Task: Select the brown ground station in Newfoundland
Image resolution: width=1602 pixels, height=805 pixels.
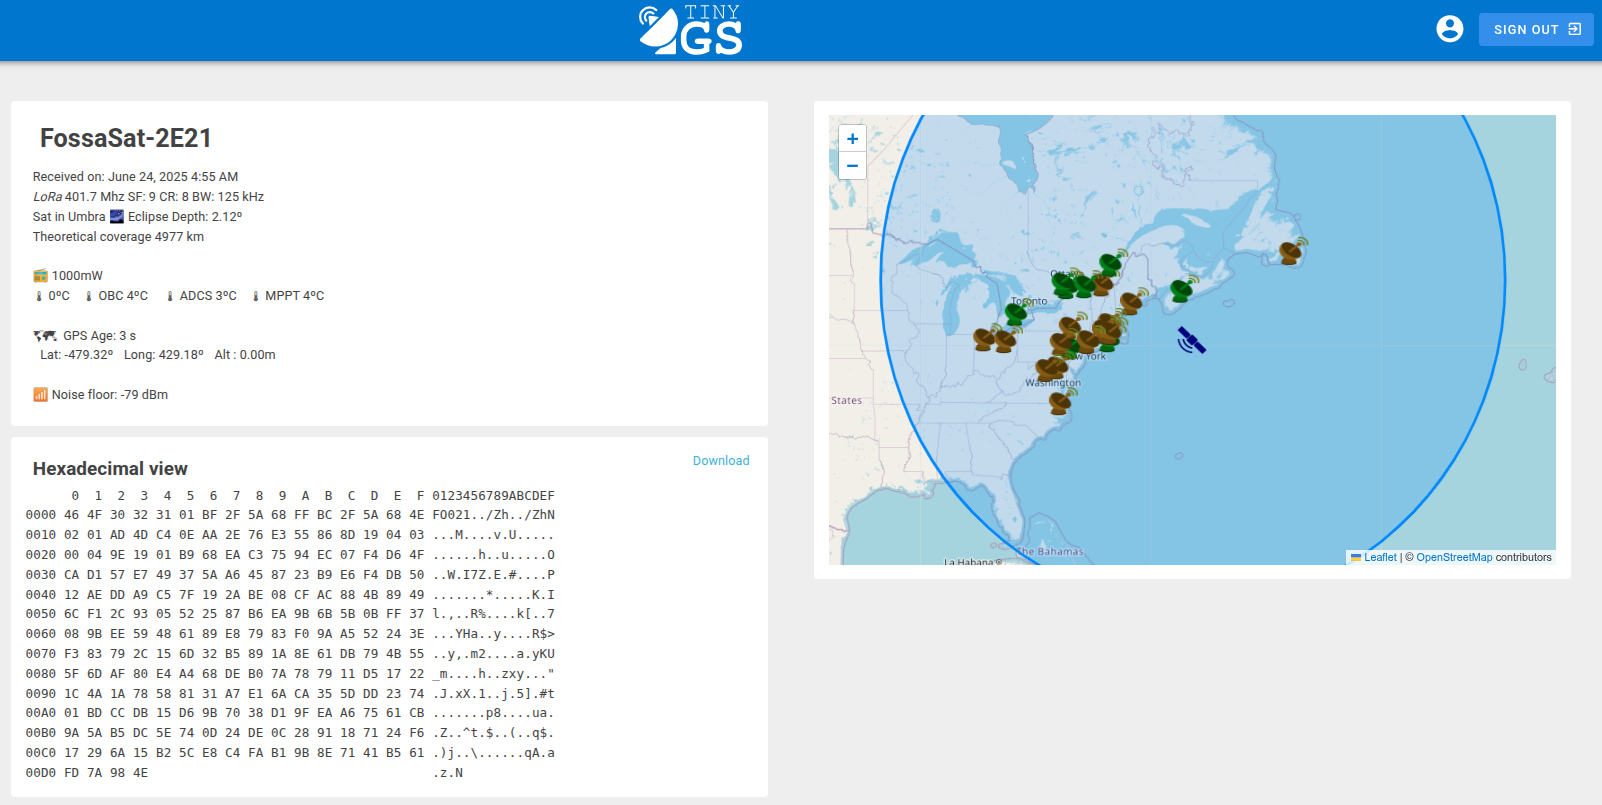Action: tap(1292, 251)
